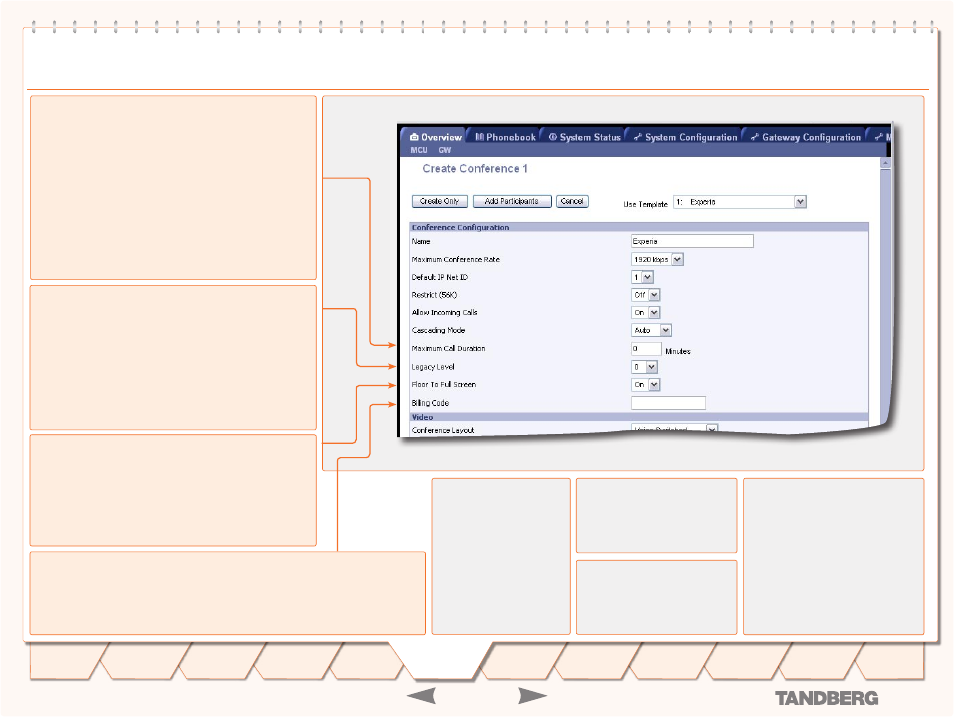This screenshot has height=717, width=954.
Task: Click the Minutes unit text
Action: pos(678,351)
